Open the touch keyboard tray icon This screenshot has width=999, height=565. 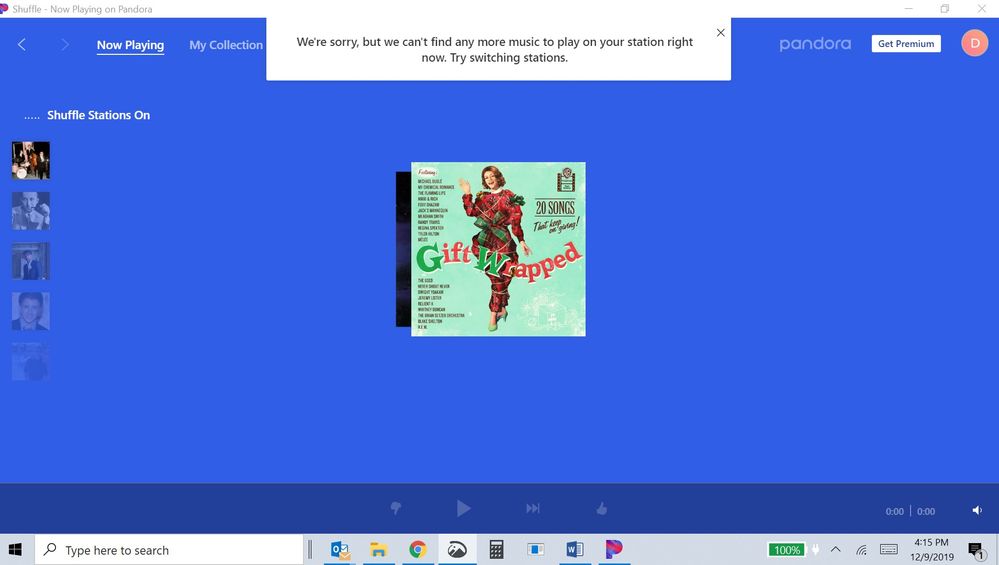[x=889, y=550]
